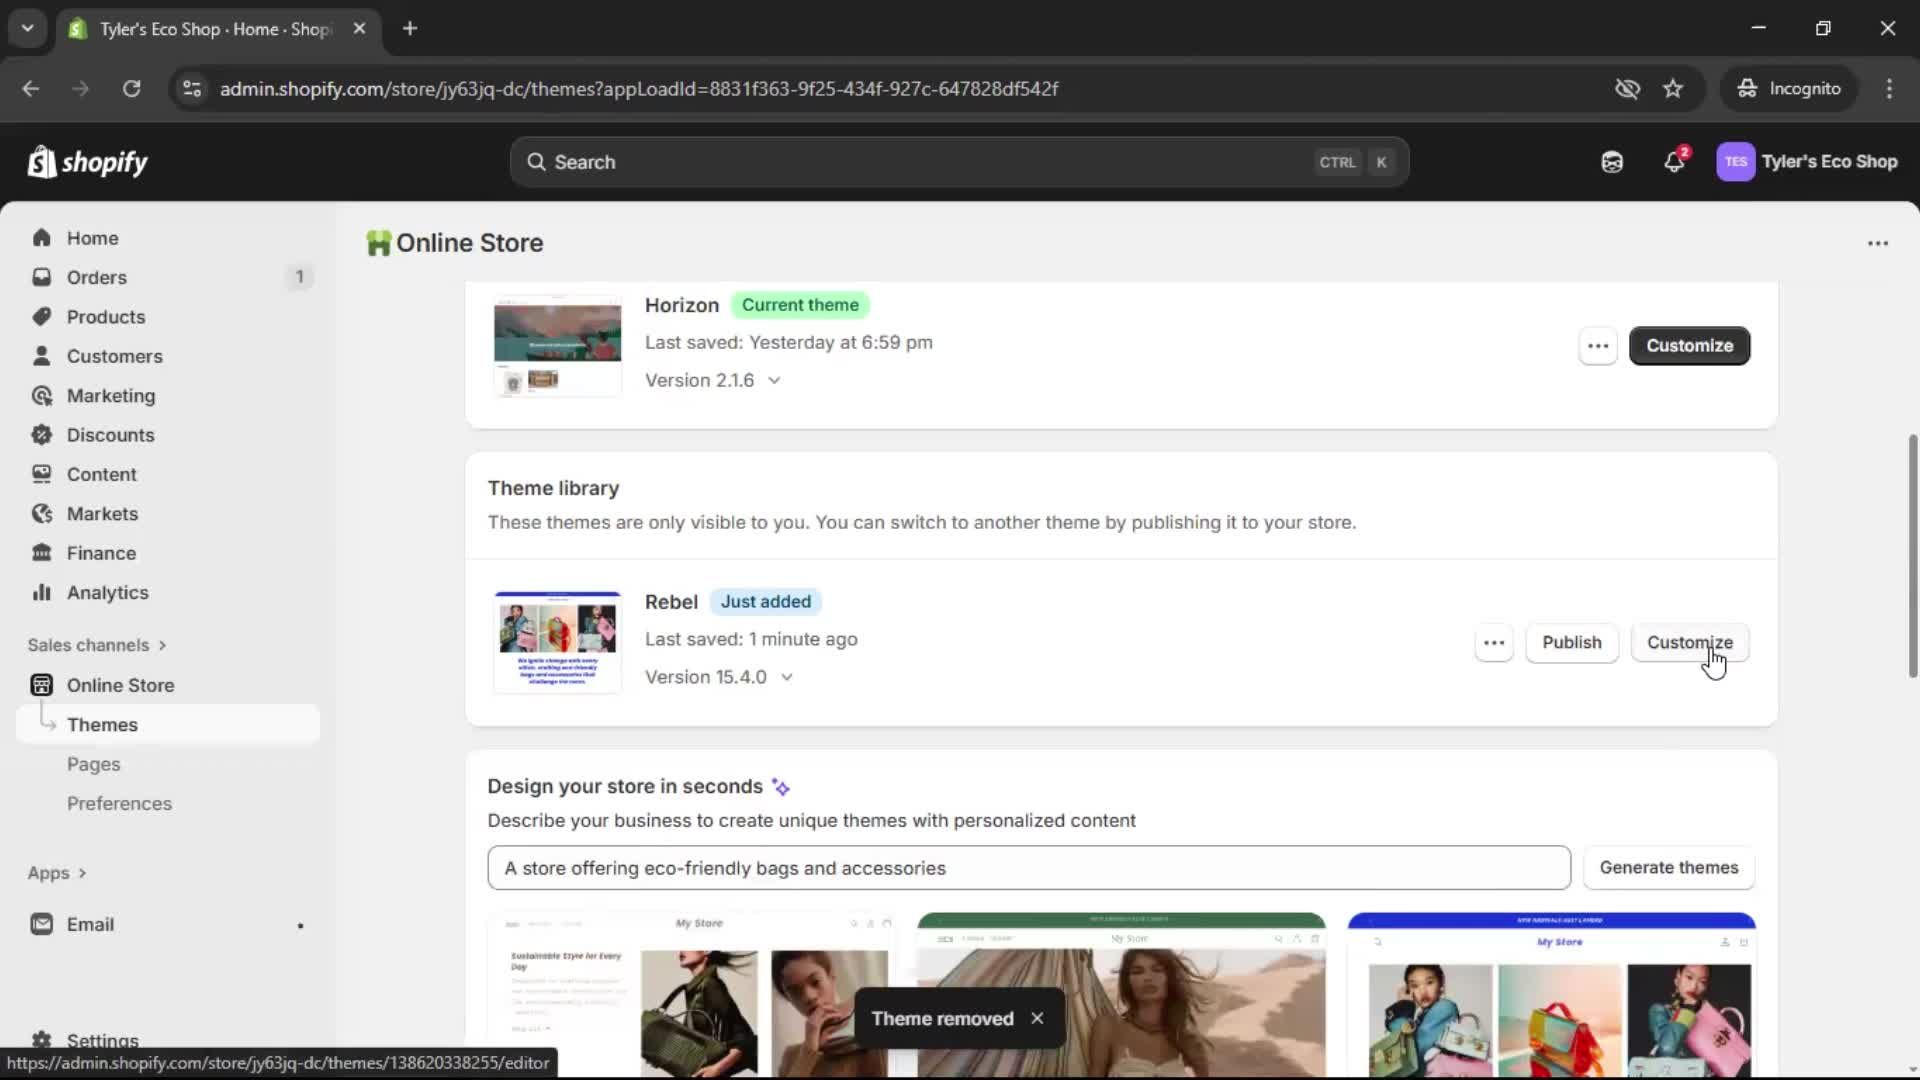Publish the Rebel theme
The width and height of the screenshot is (1920, 1080).
coord(1571,643)
